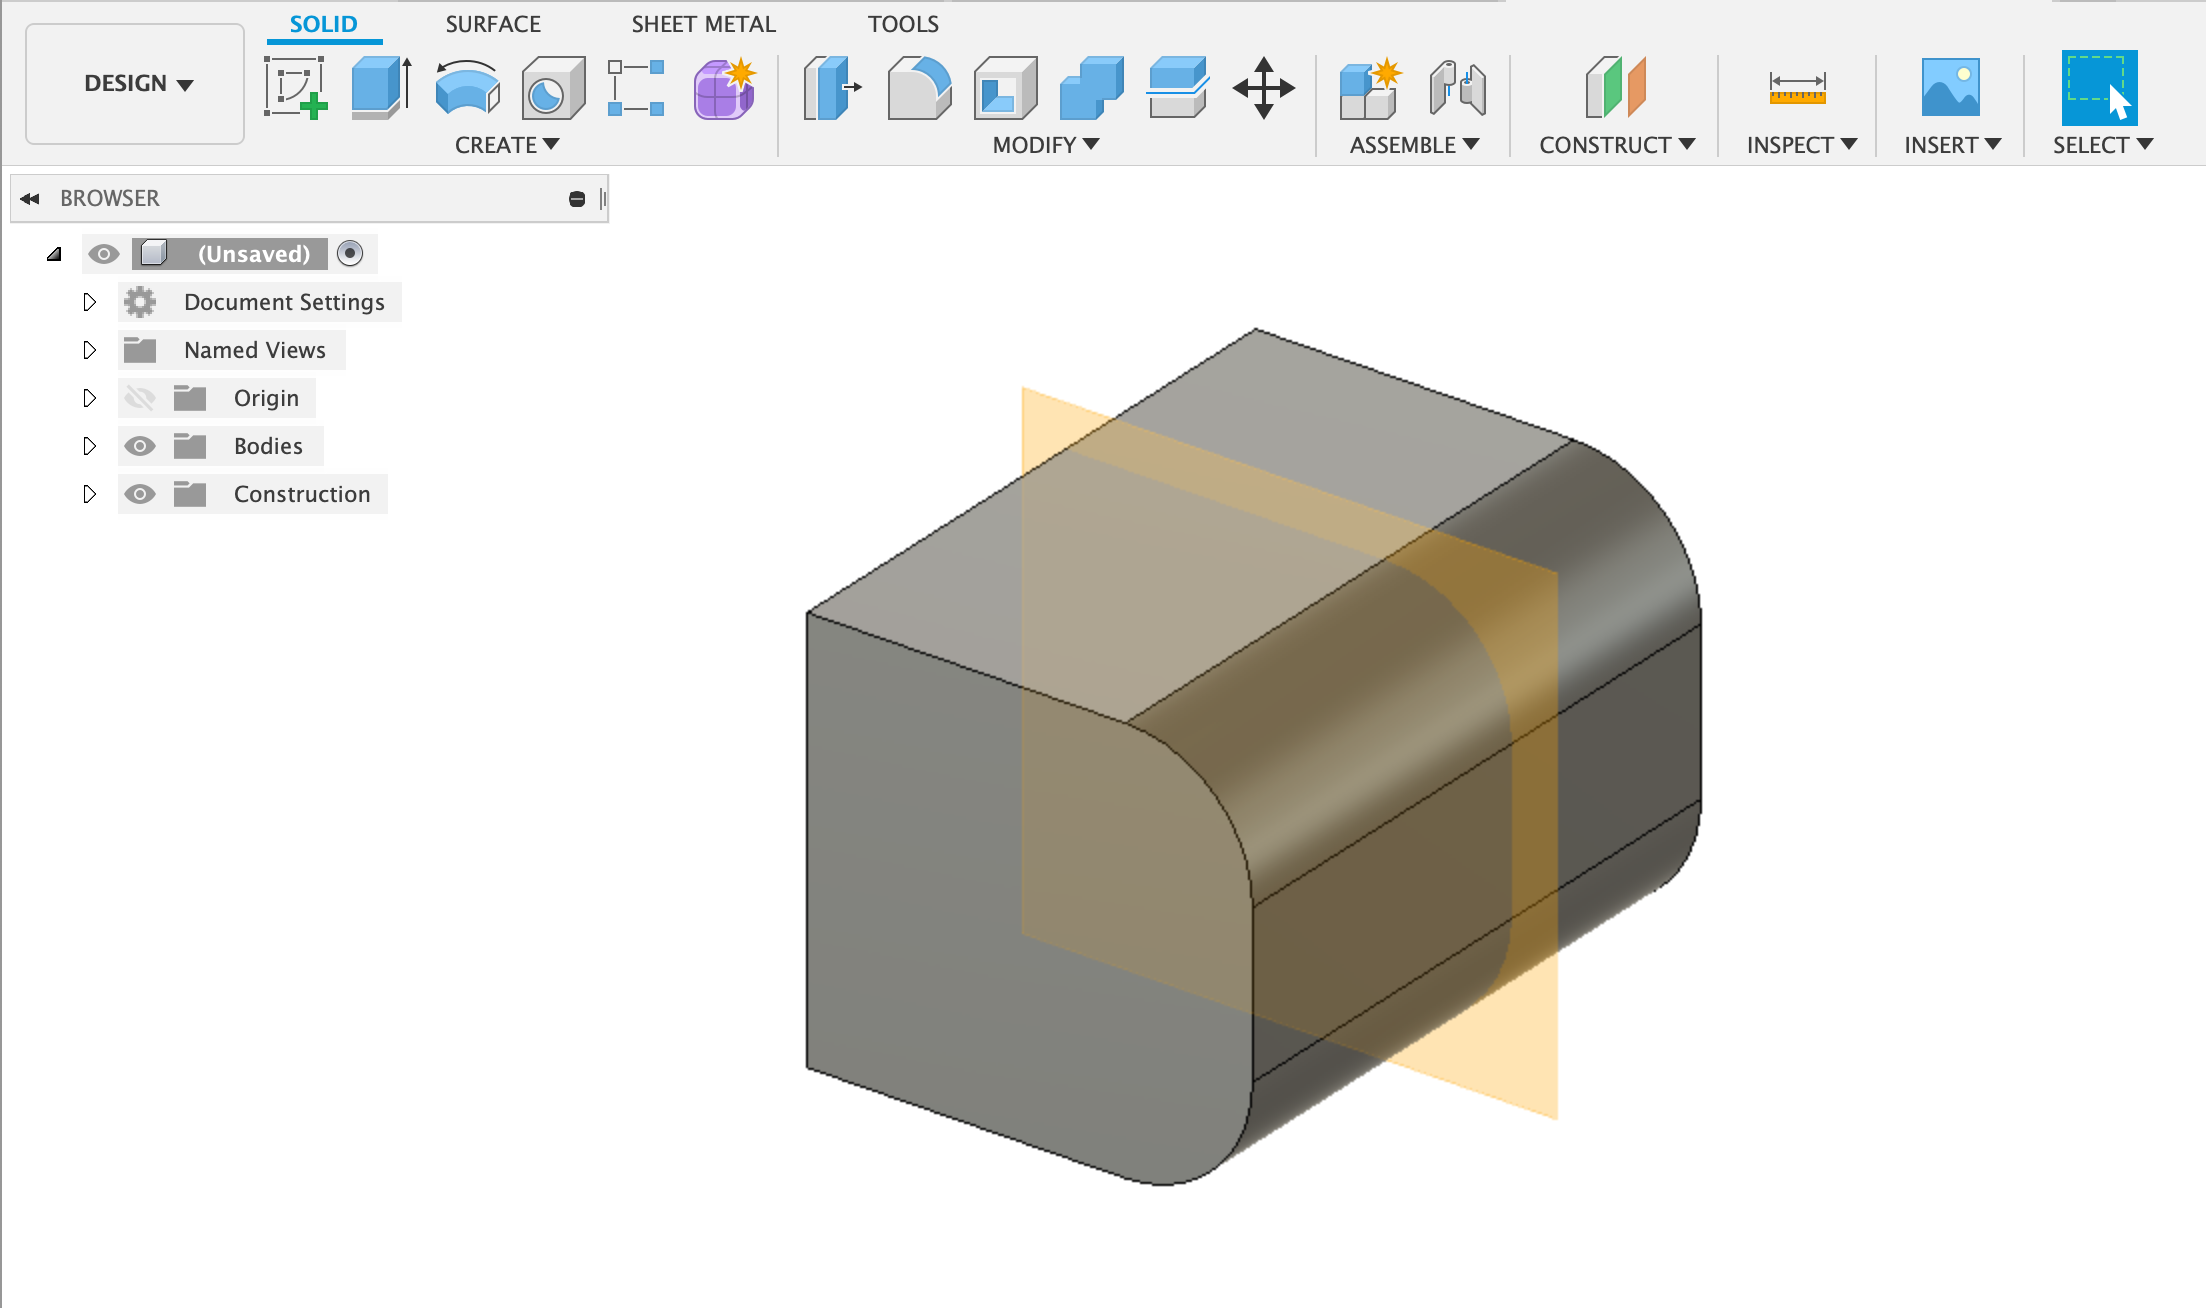Click the Move/Copy arrows icon

tap(1263, 88)
